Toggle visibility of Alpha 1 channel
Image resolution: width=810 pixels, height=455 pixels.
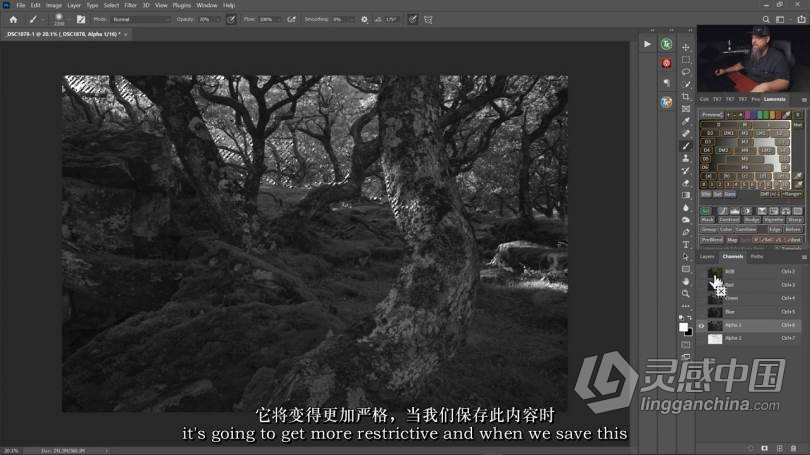(x=701, y=326)
